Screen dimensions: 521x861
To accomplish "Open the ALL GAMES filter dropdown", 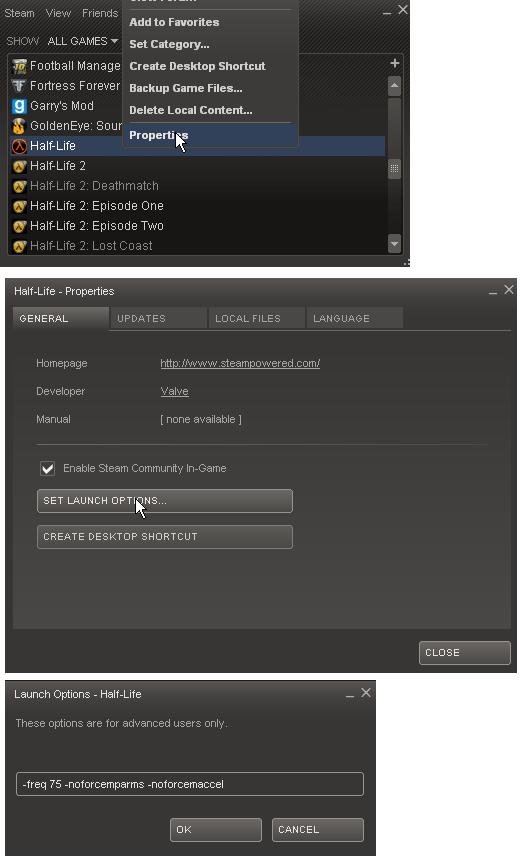I will (82, 41).
